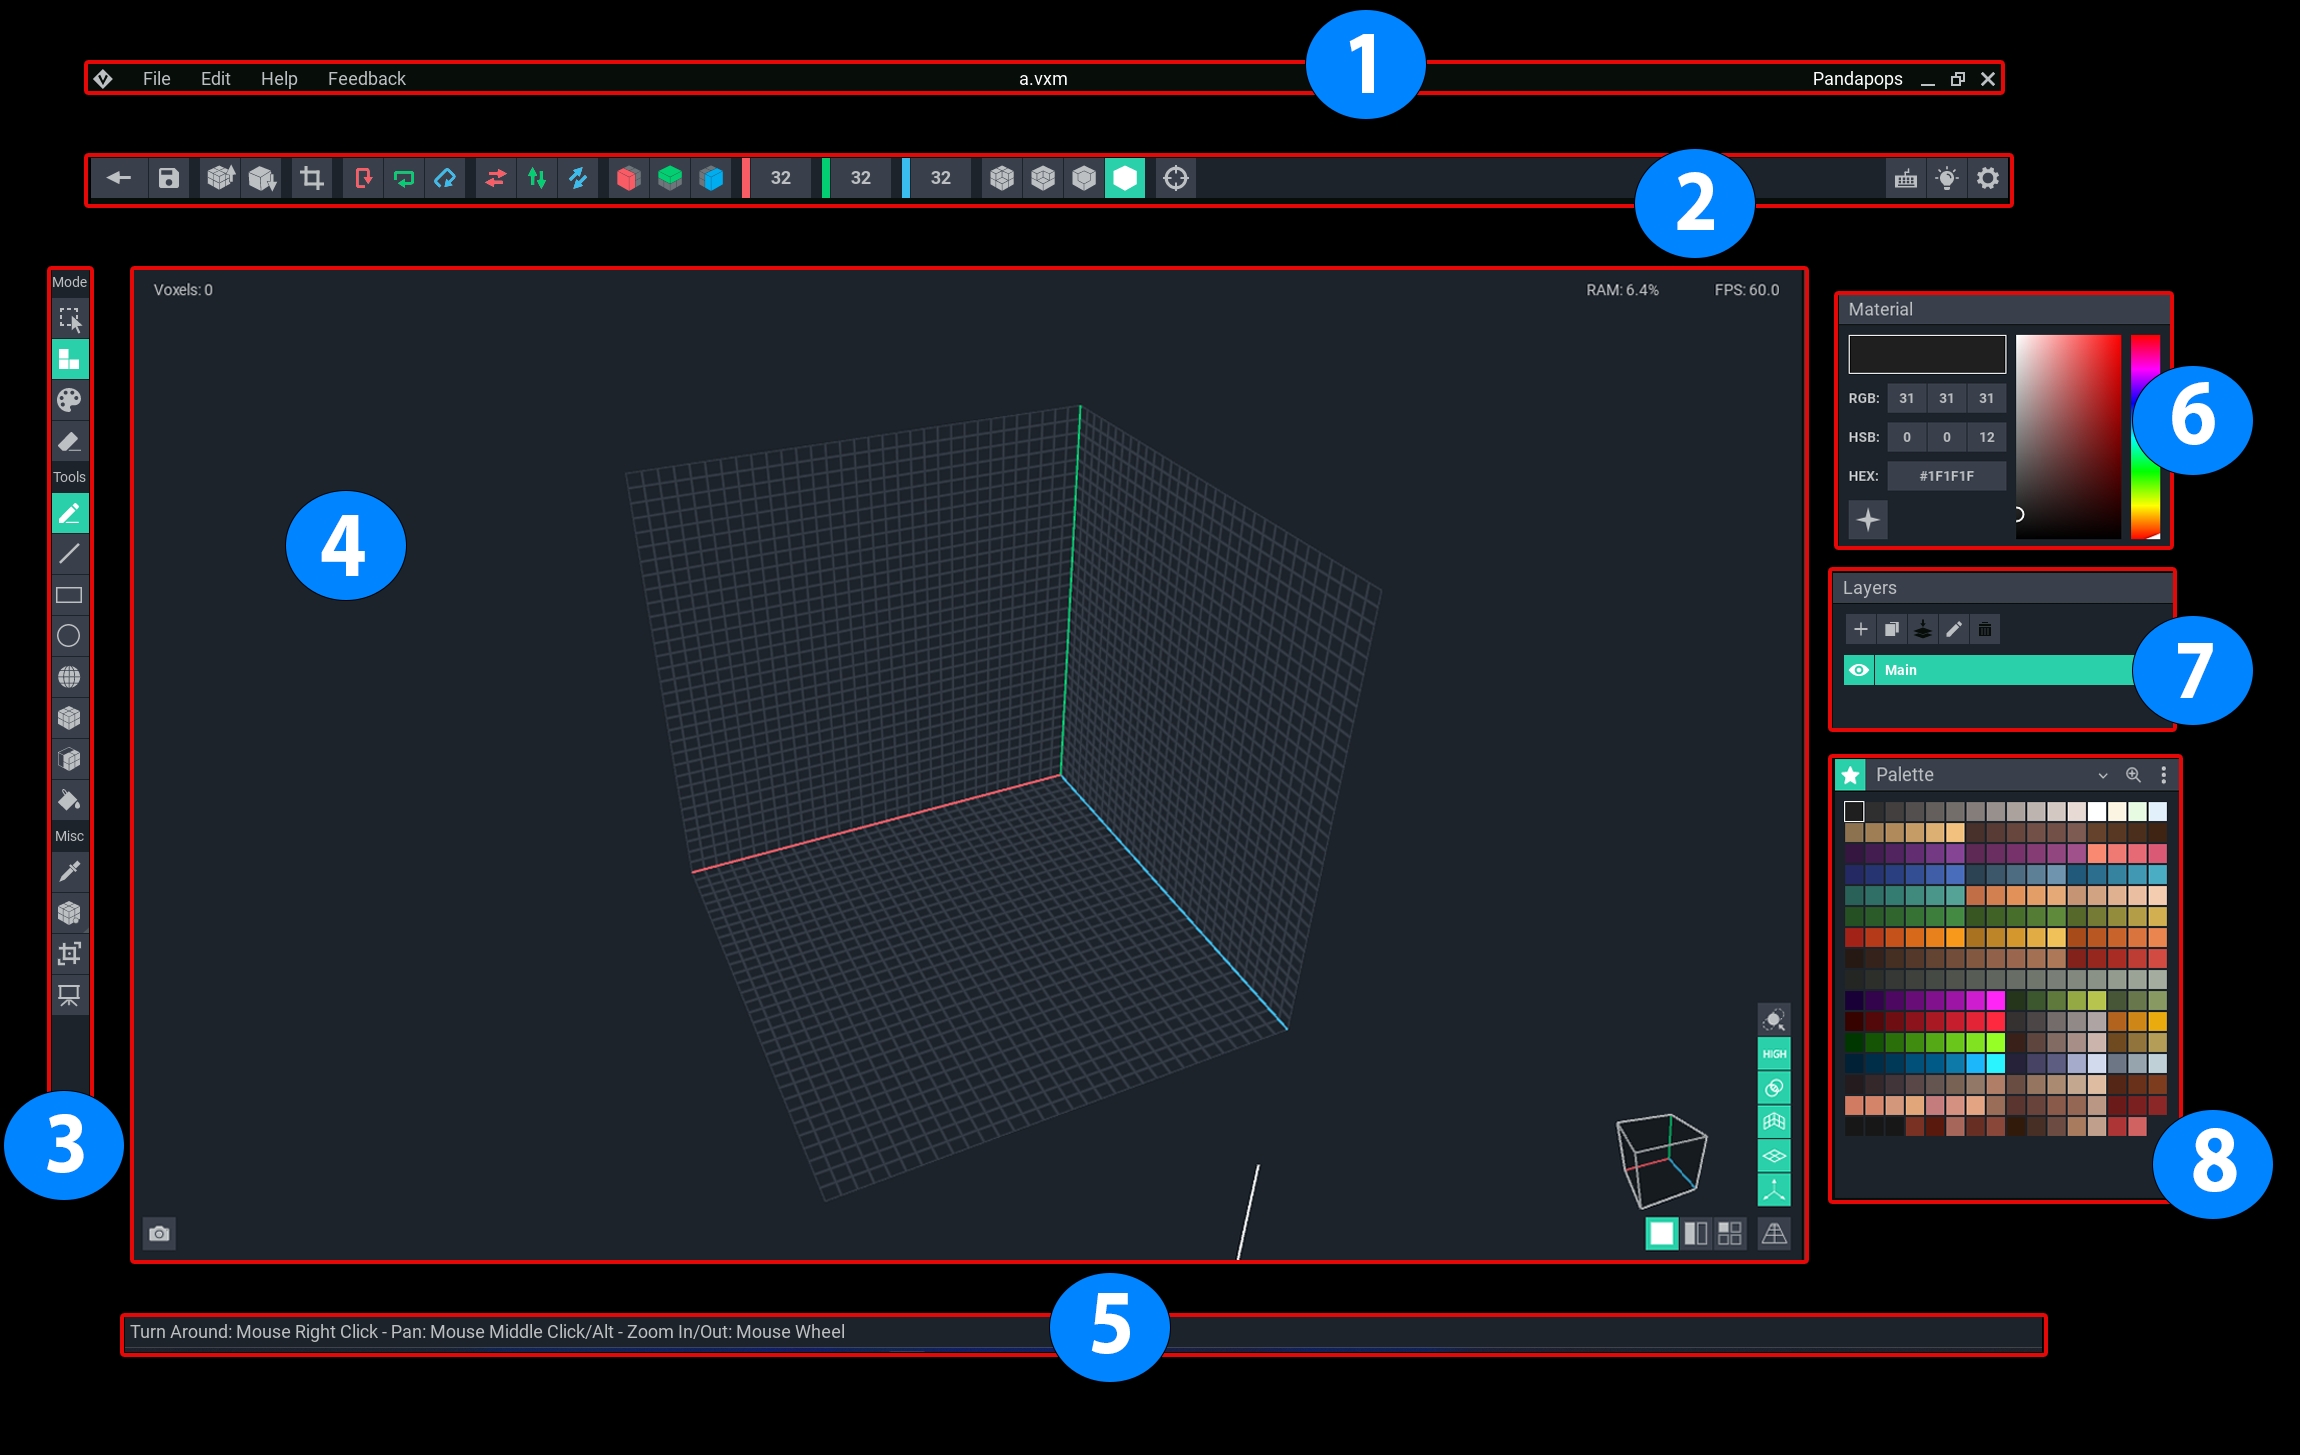This screenshot has width=2300, height=1455.
Task: Toggle the HIGH quality render button
Action: click(1774, 1054)
